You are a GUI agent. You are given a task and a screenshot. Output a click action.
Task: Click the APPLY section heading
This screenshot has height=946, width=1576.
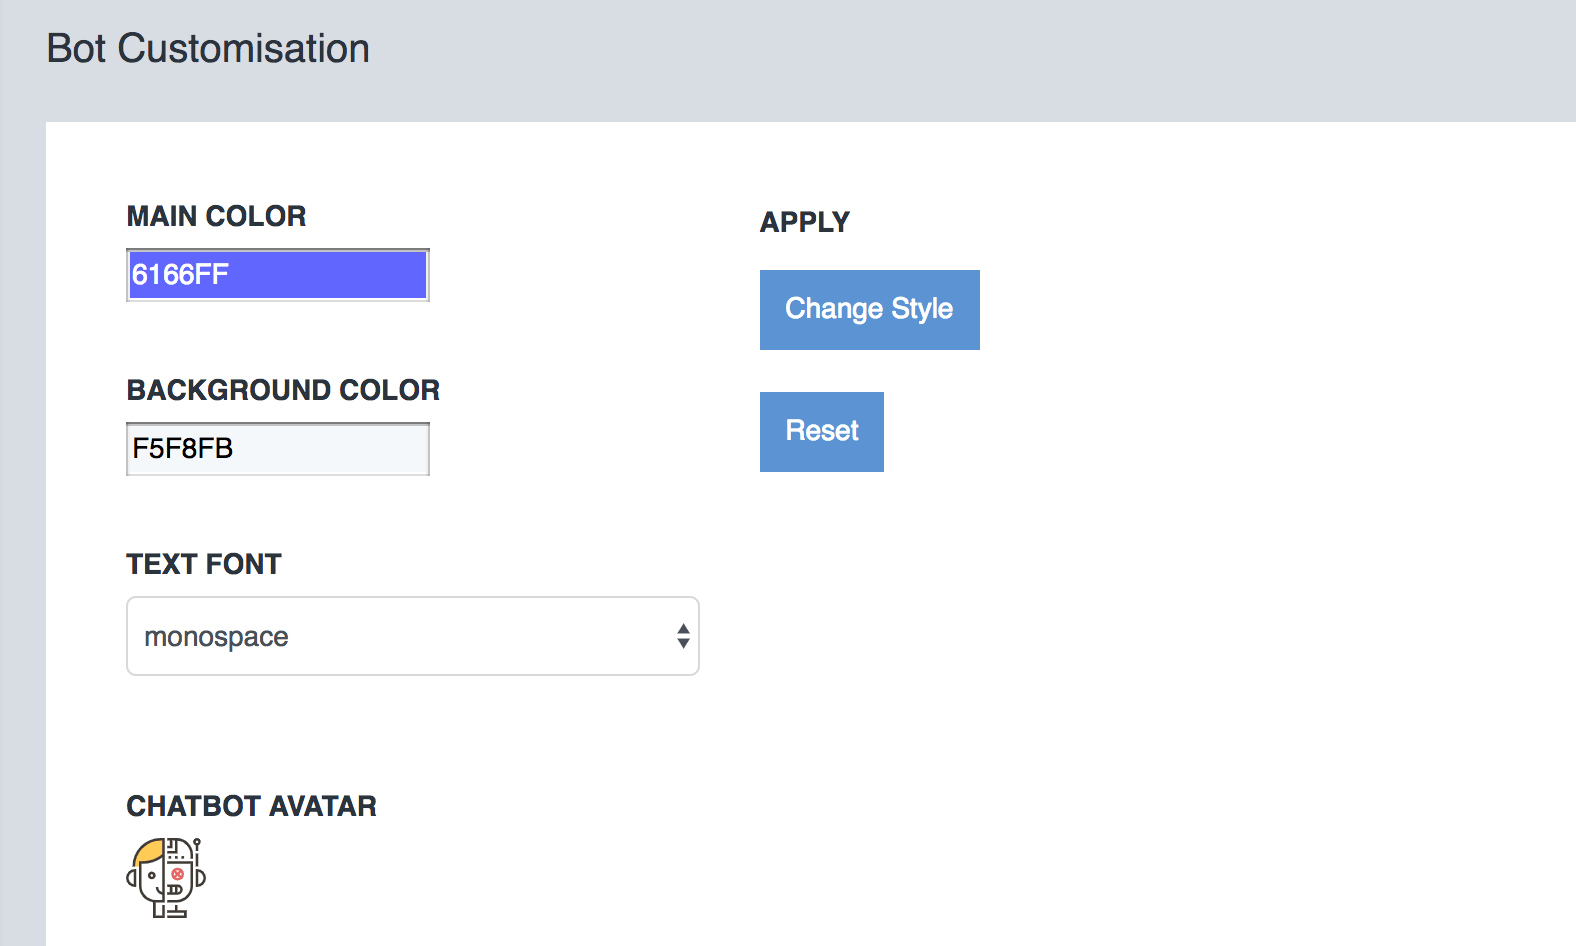pos(805,222)
